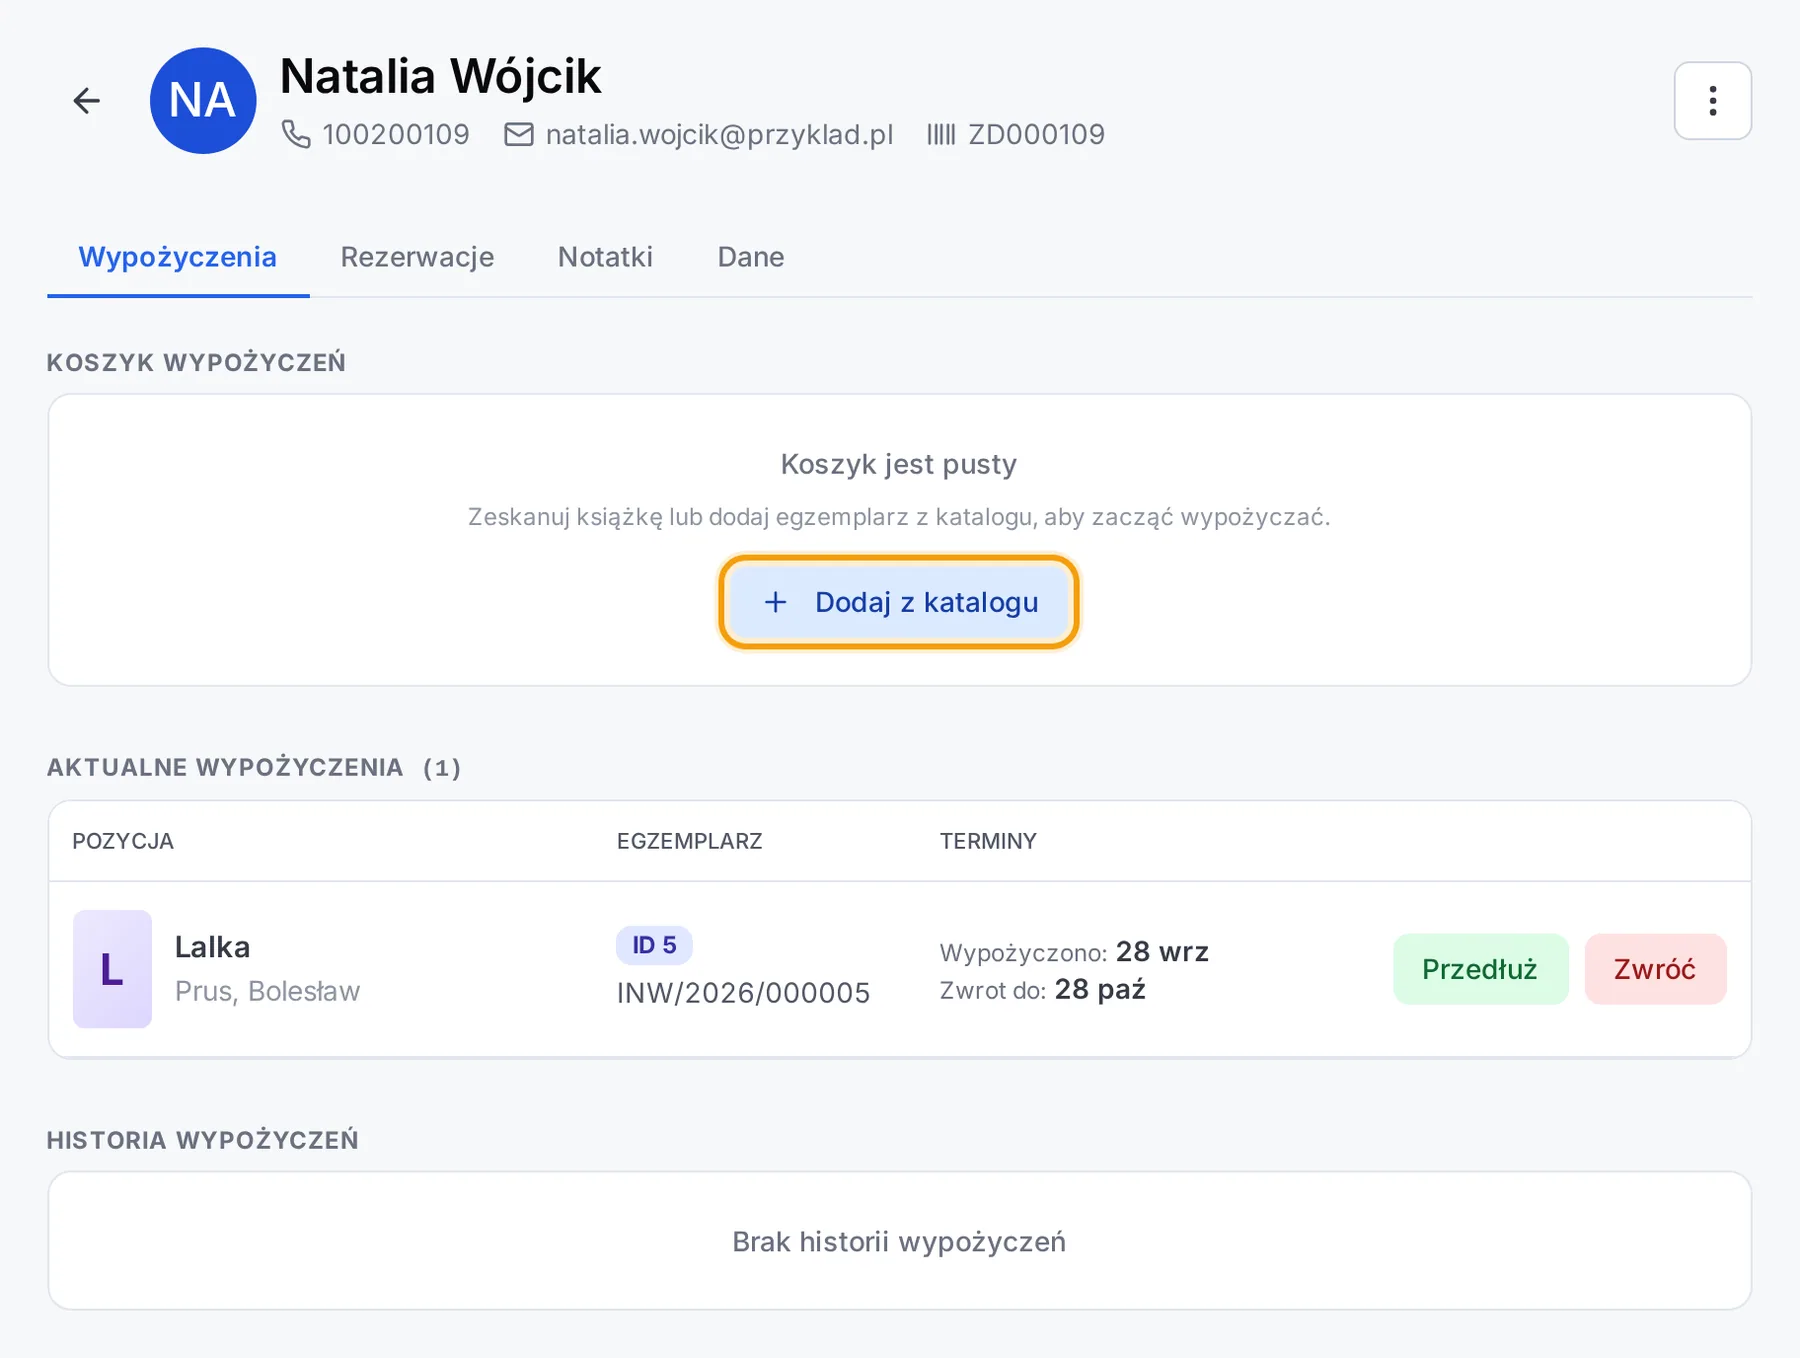Click the inventory number INW/2026/000005
Image resolution: width=1800 pixels, height=1358 pixels.
click(743, 993)
